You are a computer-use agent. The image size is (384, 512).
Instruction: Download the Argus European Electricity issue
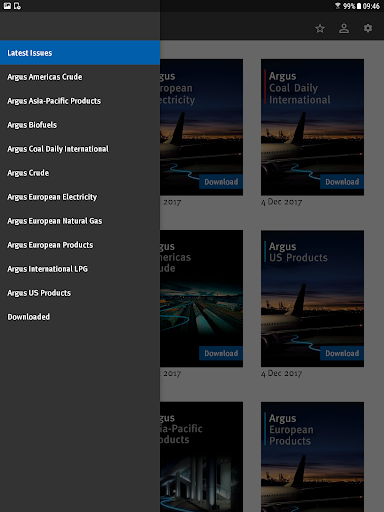(221, 182)
